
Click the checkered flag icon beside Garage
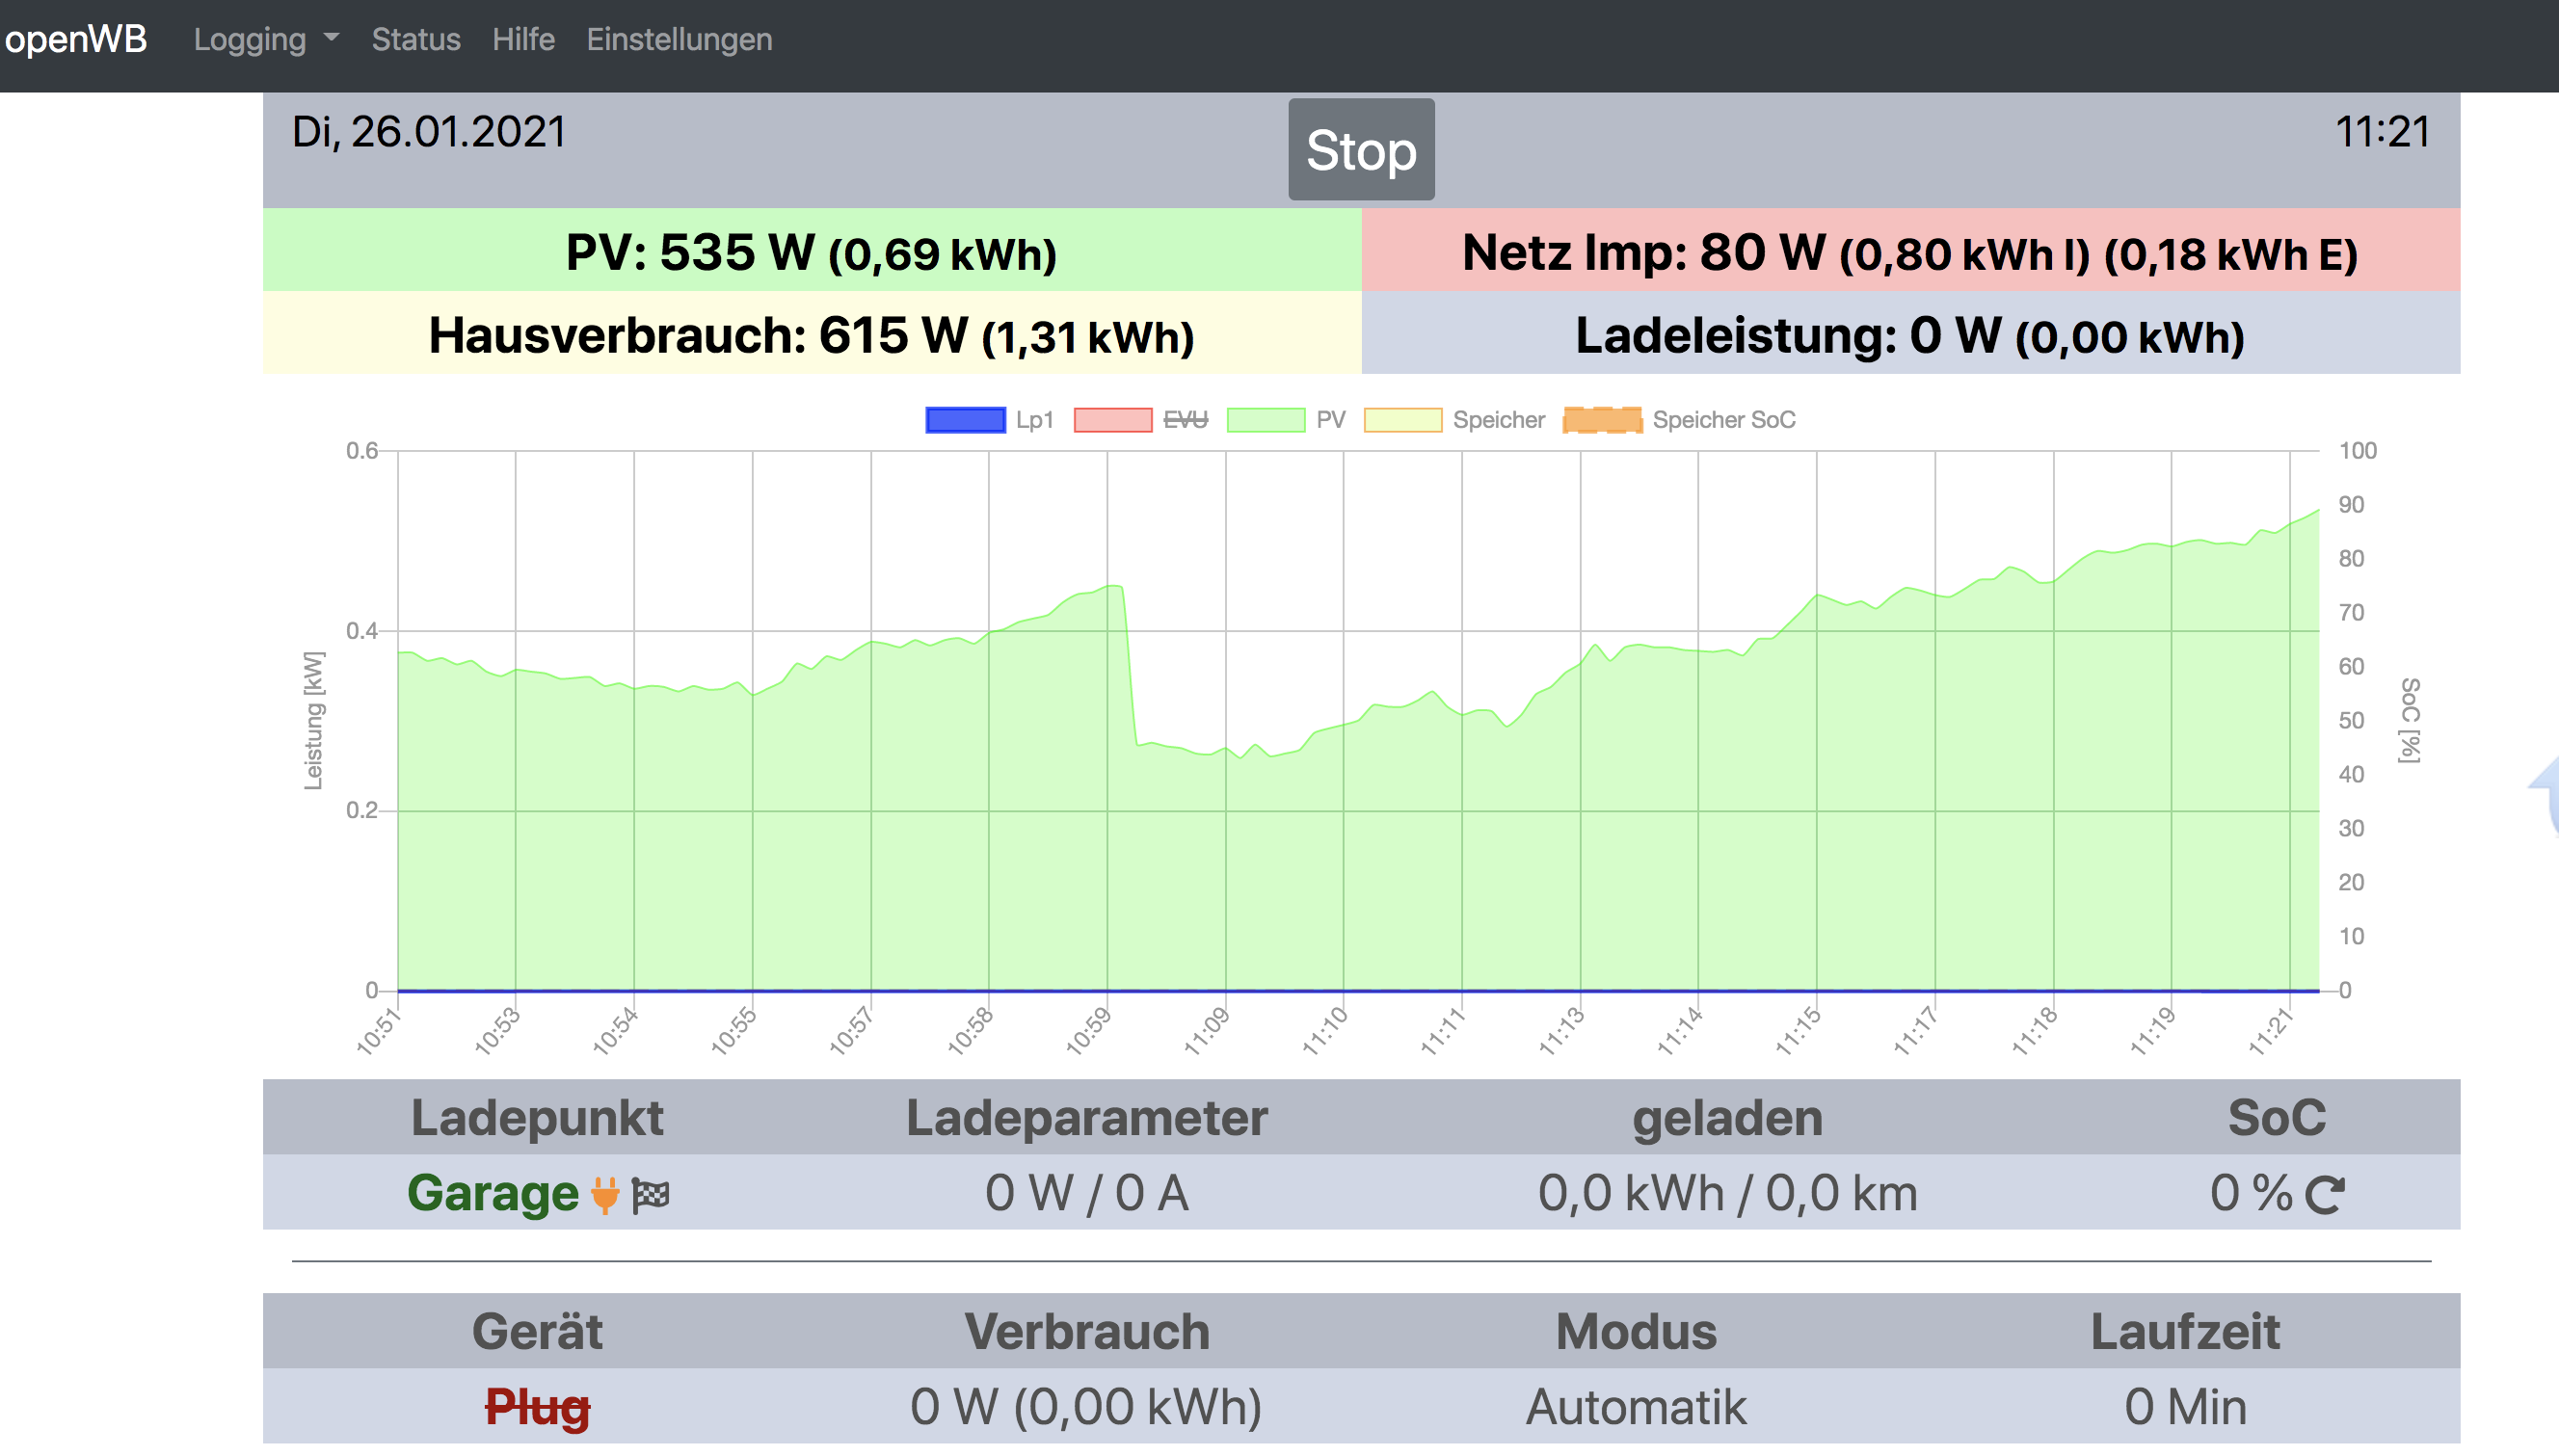point(651,1194)
